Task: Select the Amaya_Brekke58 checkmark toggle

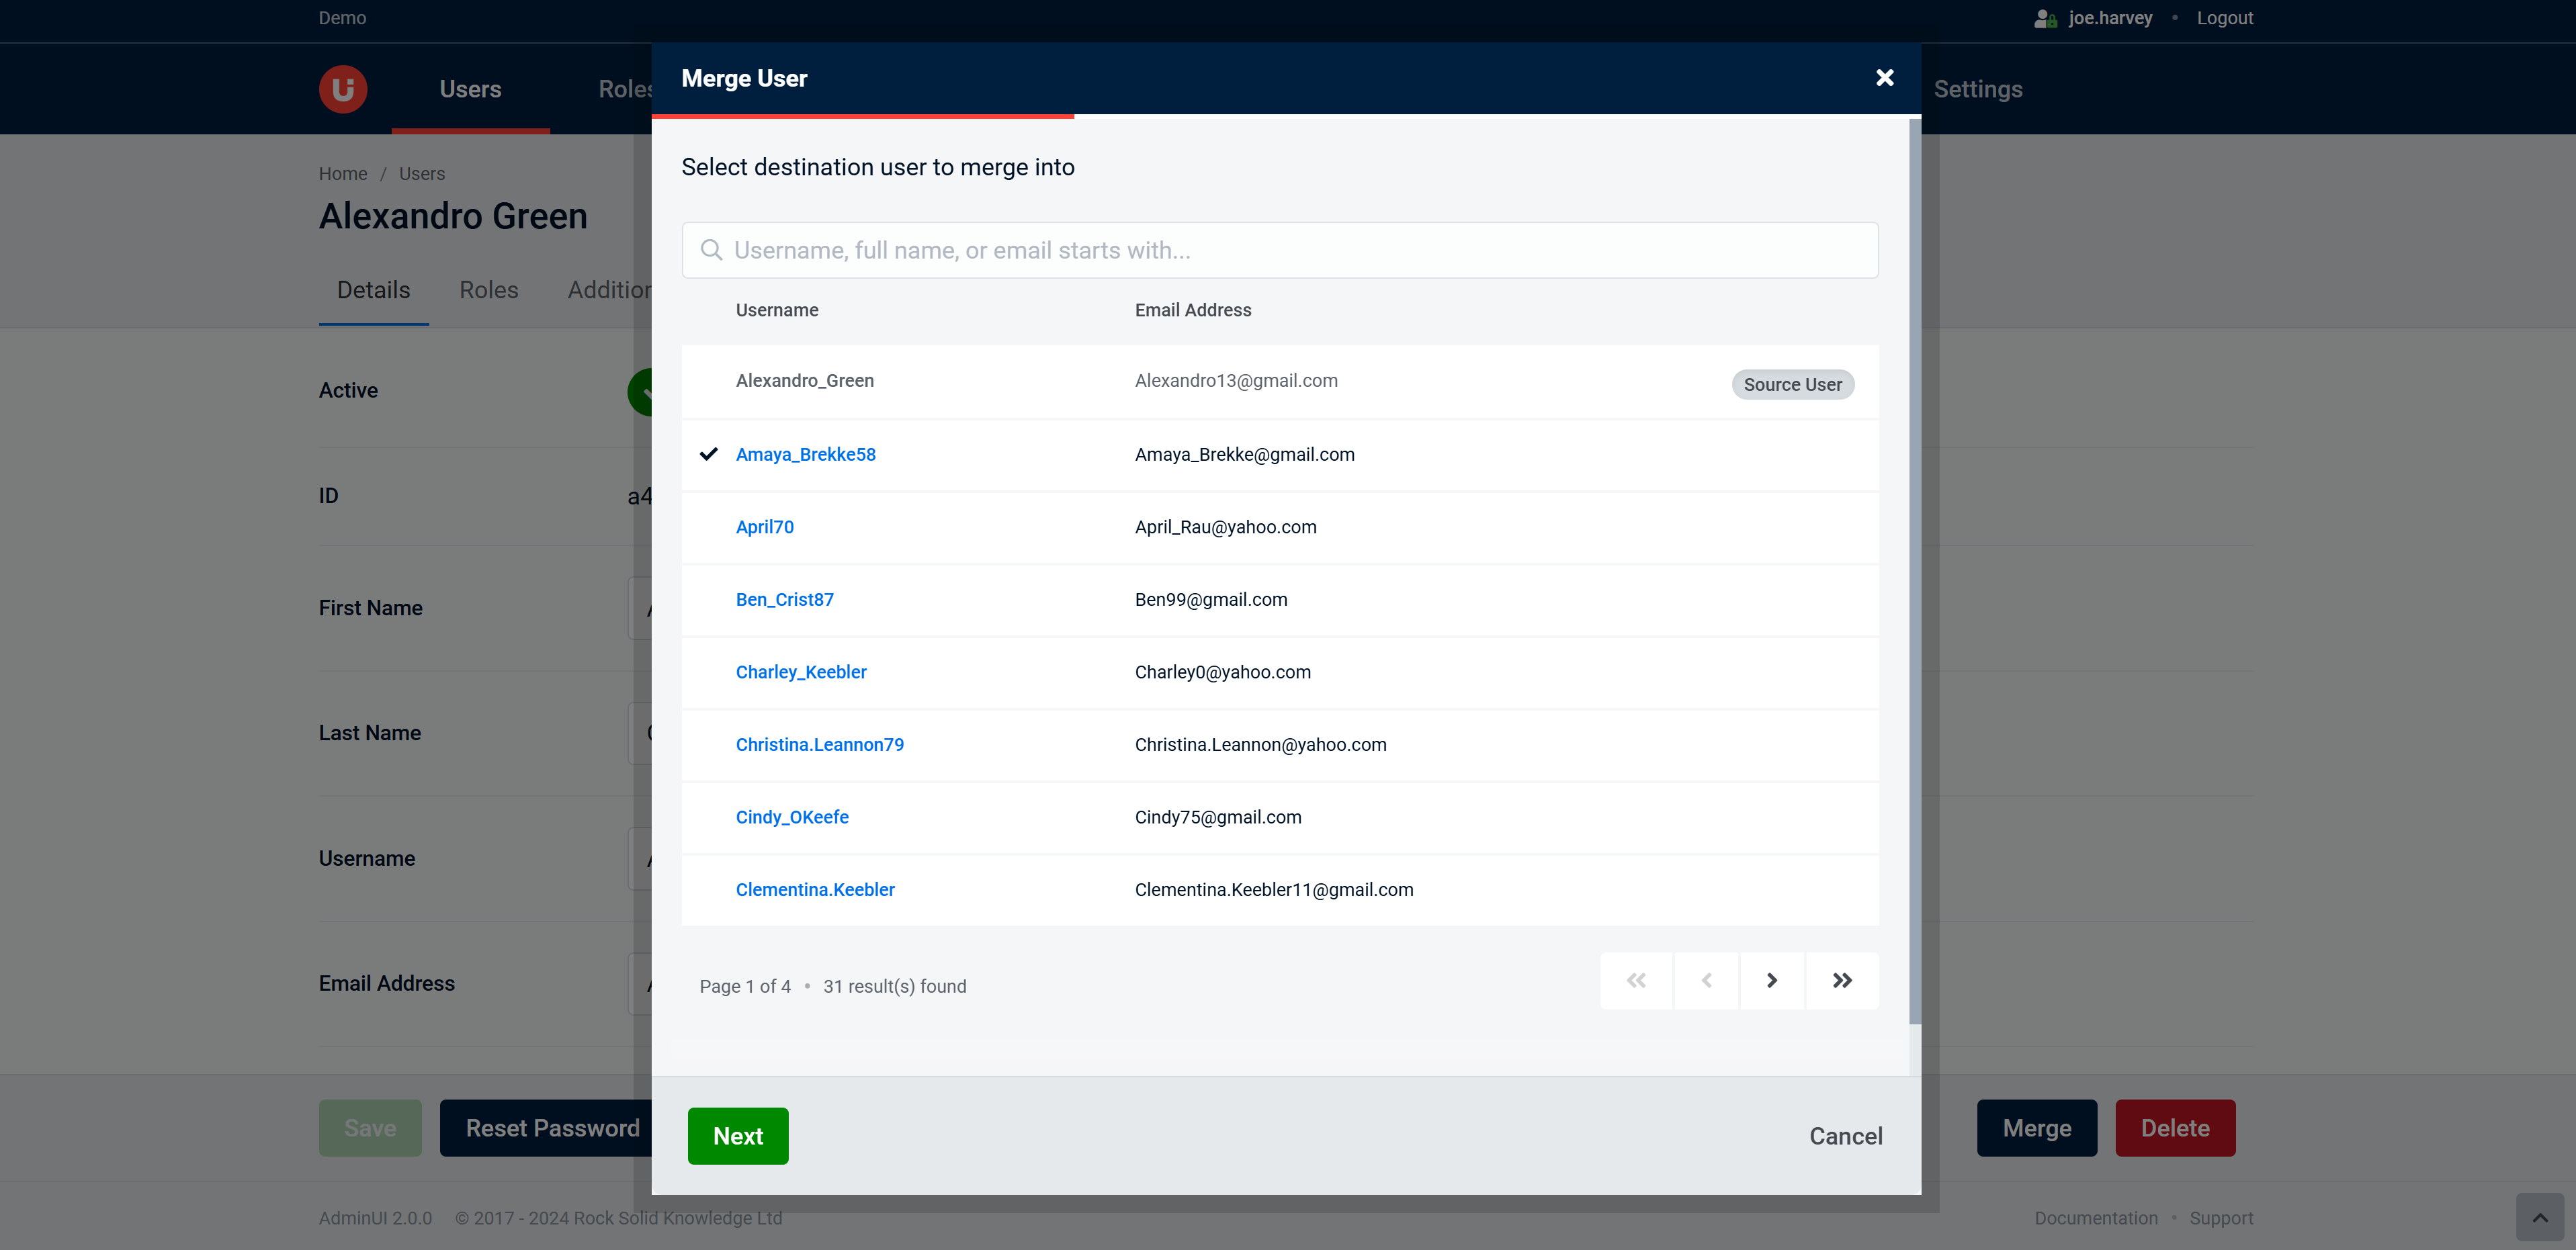Action: tap(708, 455)
